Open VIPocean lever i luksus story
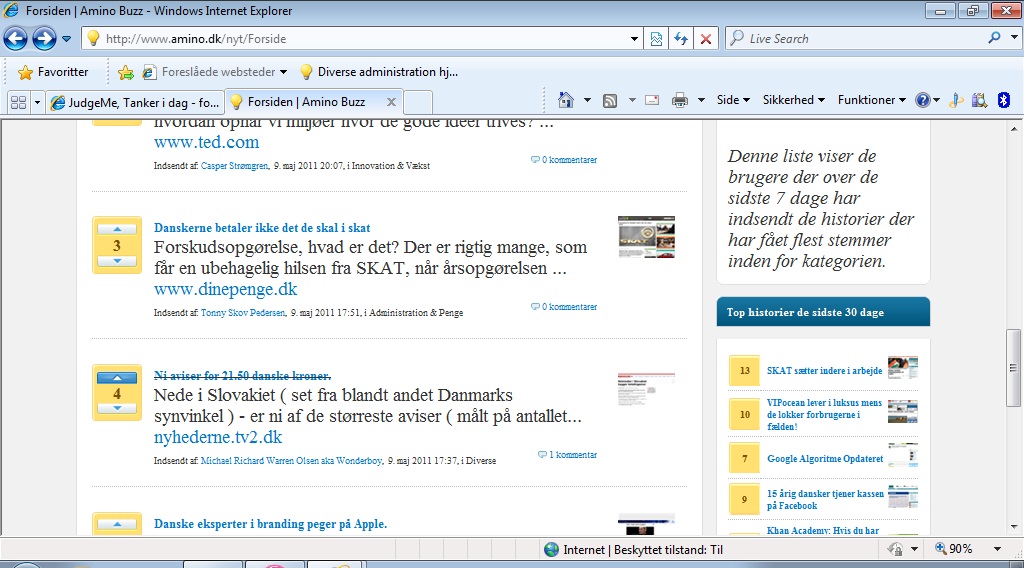The height and width of the screenshot is (568, 1024). [824, 415]
